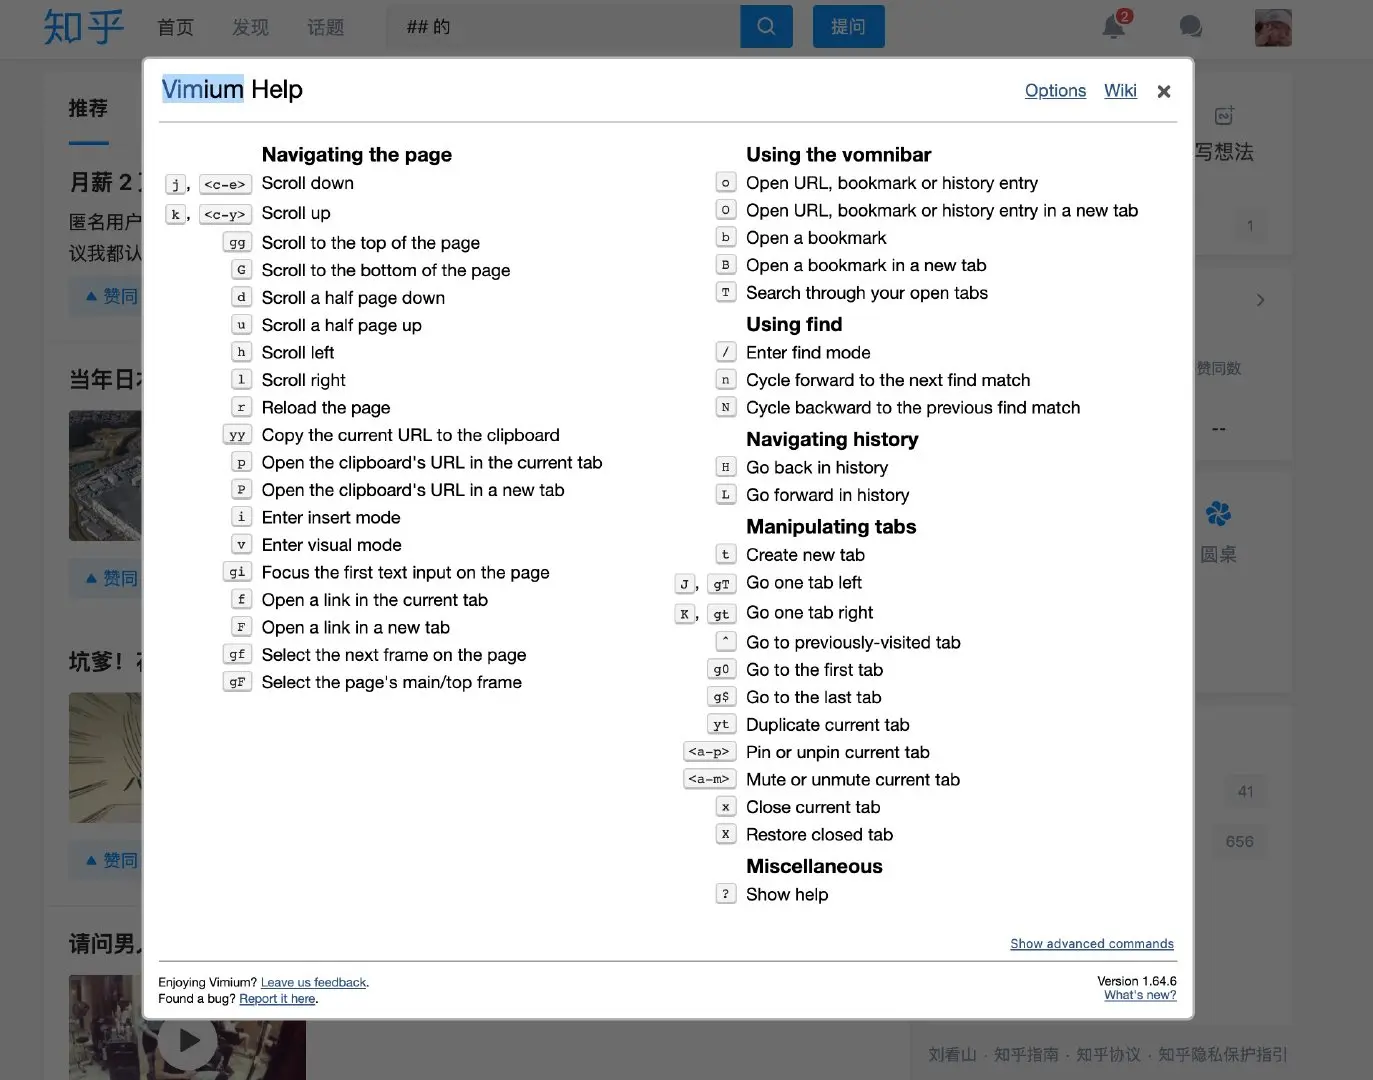Click the <c-y> key badge

(225, 214)
